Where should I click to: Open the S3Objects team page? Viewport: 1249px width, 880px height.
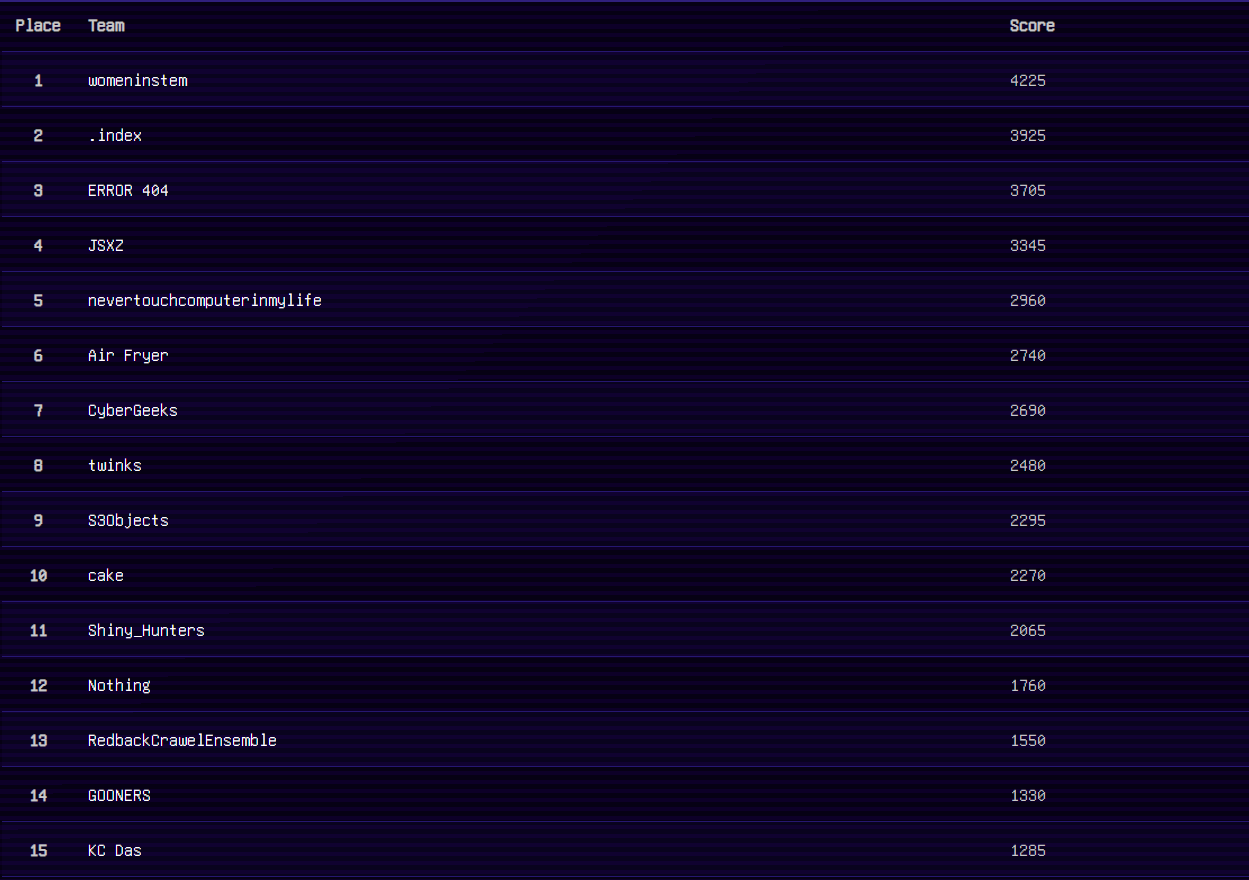[128, 520]
